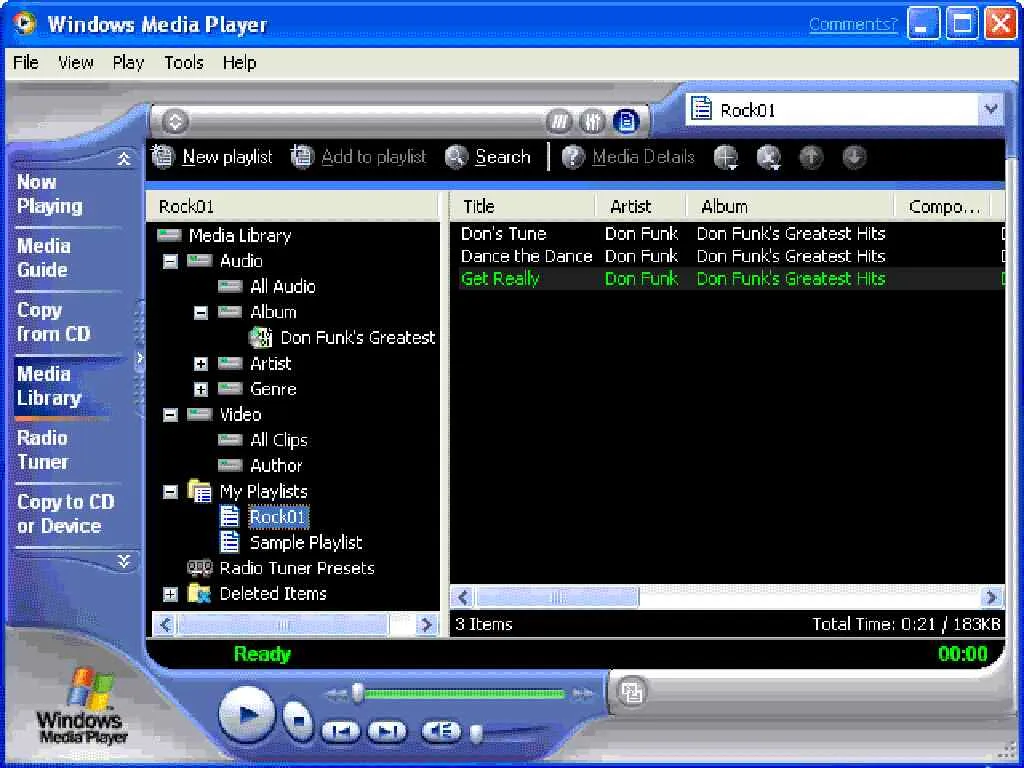This screenshot has height=768, width=1024.
Task: Click the Media Details question icon
Action: [573, 157]
